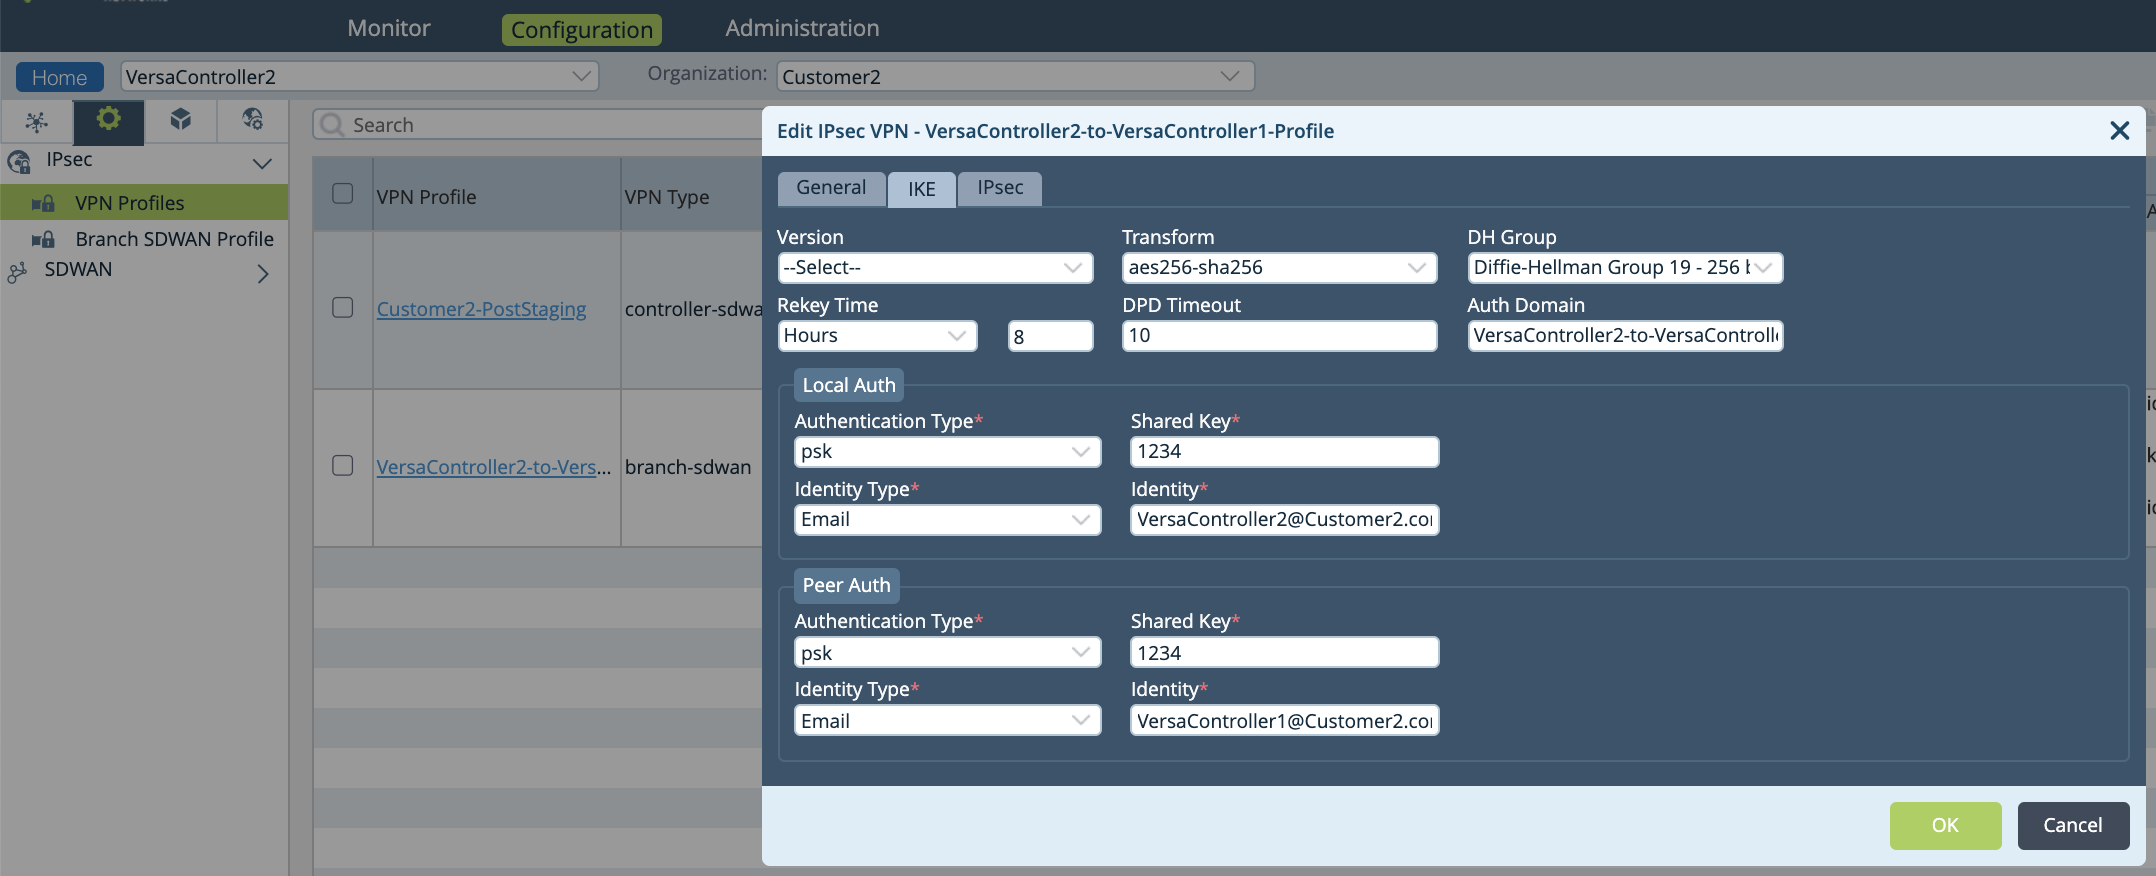Click the DPD Timeout field
Screen dimensions: 2156x876
1280,336
